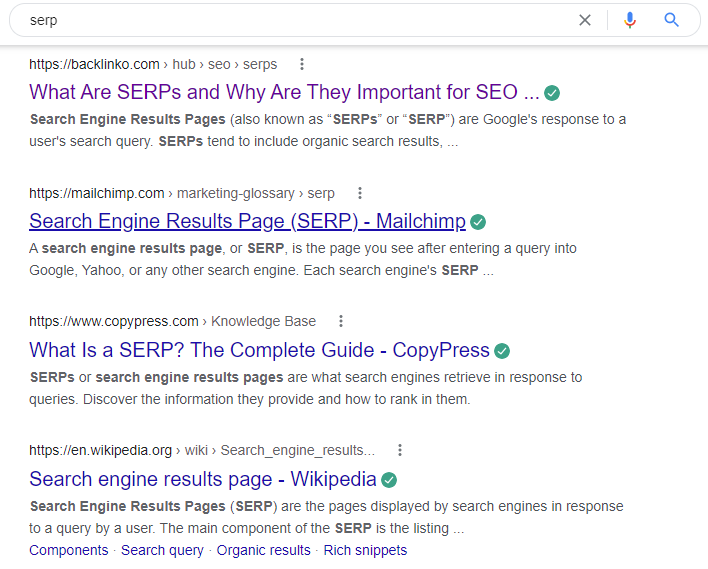Follow the 'Search query' sitelink
Image resolution: width=708 pixels, height=569 pixels.
tap(162, 550)
